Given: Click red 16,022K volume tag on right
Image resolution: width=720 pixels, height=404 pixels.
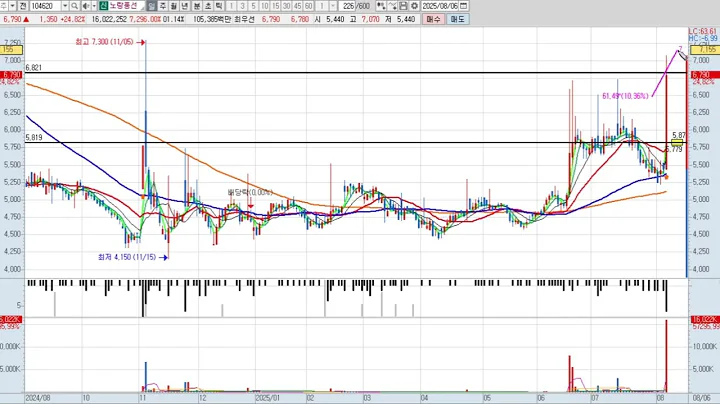Looking at the screenshot, I should (x=705, y=319).
